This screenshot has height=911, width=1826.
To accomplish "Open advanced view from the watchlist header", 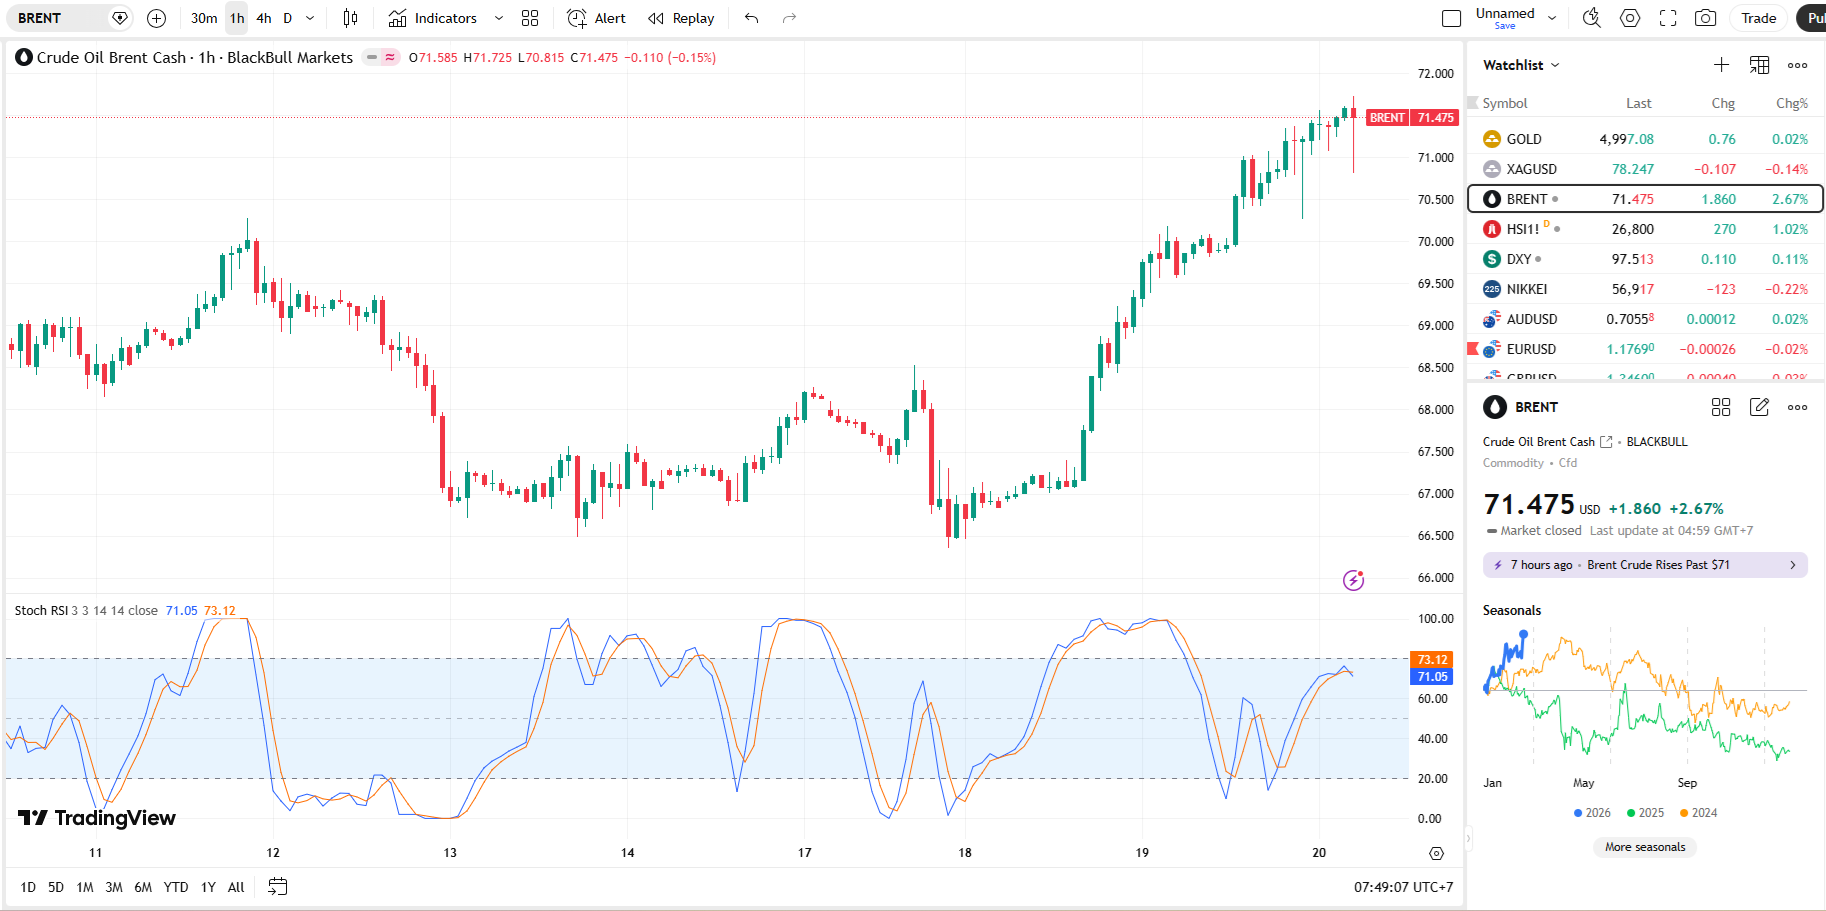I will click(x=1759, y=65).
